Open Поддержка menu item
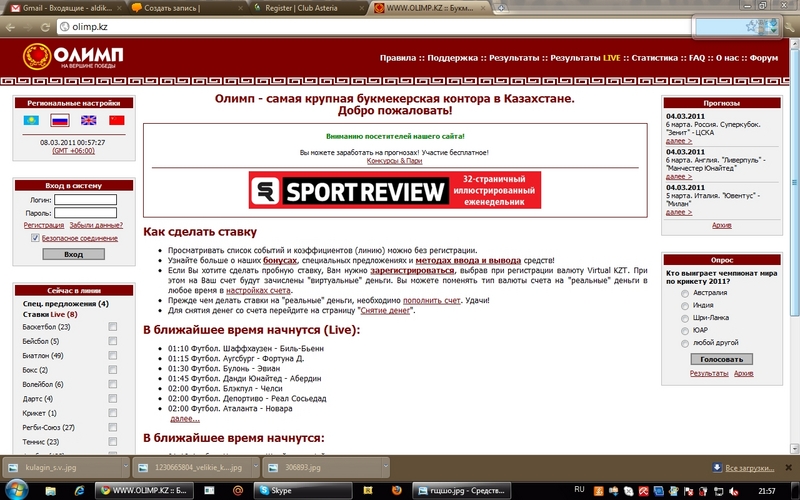Viewport: 800px width, 500px height. tap(453, 58)
